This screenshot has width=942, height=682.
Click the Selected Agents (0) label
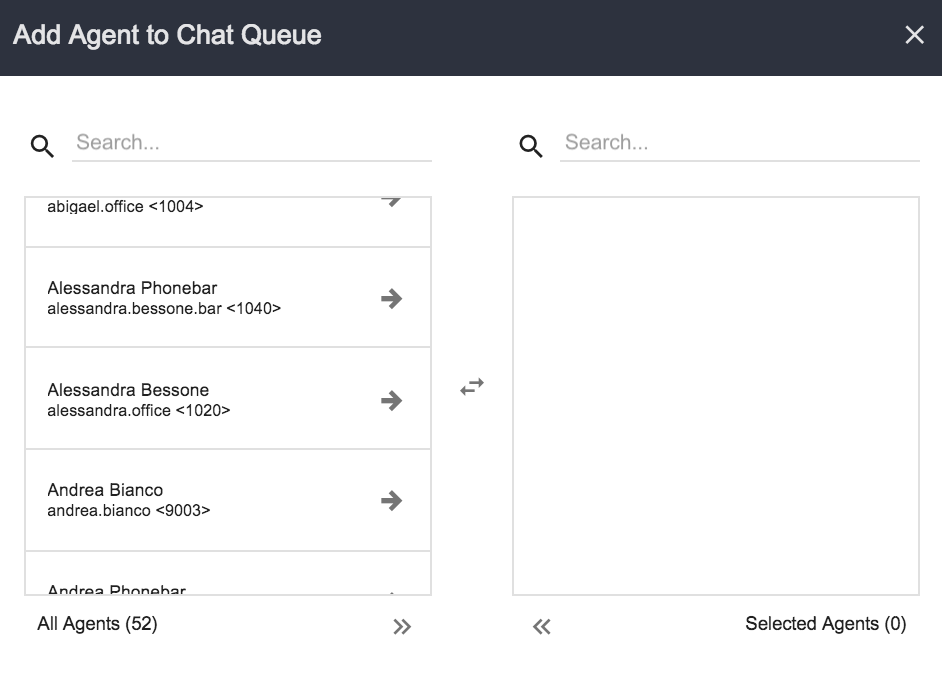click(825, 624)
